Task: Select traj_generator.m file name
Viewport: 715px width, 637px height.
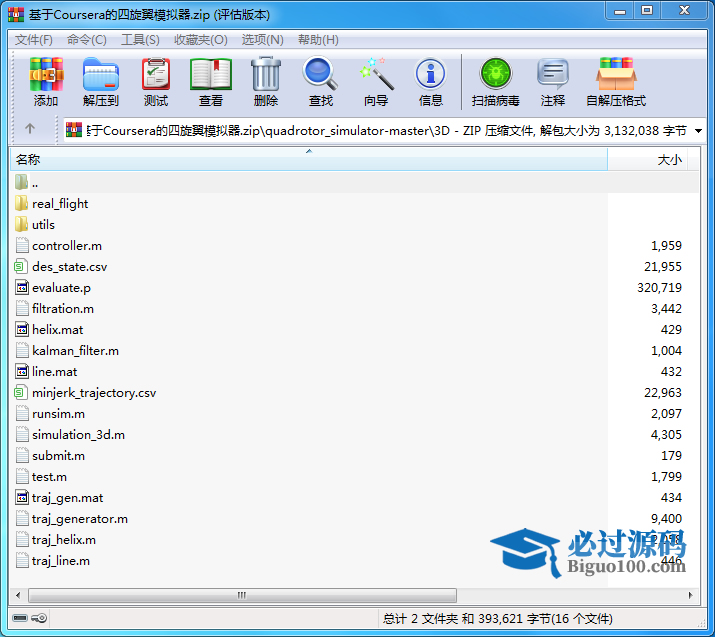Action: pos(80,518)
